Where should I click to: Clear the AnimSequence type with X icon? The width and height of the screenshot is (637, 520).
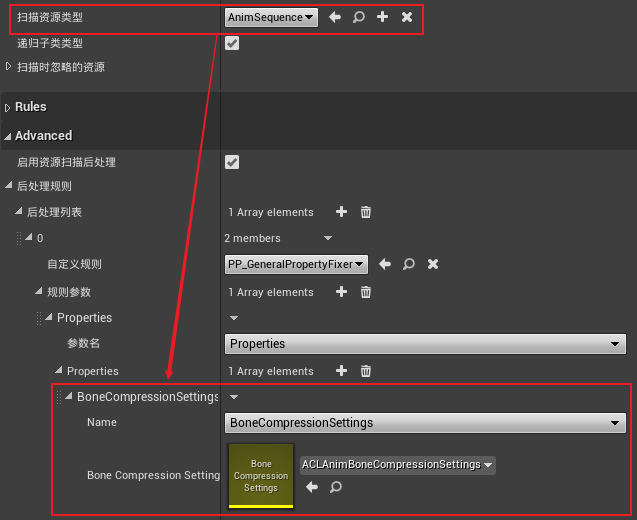[407, 17]
